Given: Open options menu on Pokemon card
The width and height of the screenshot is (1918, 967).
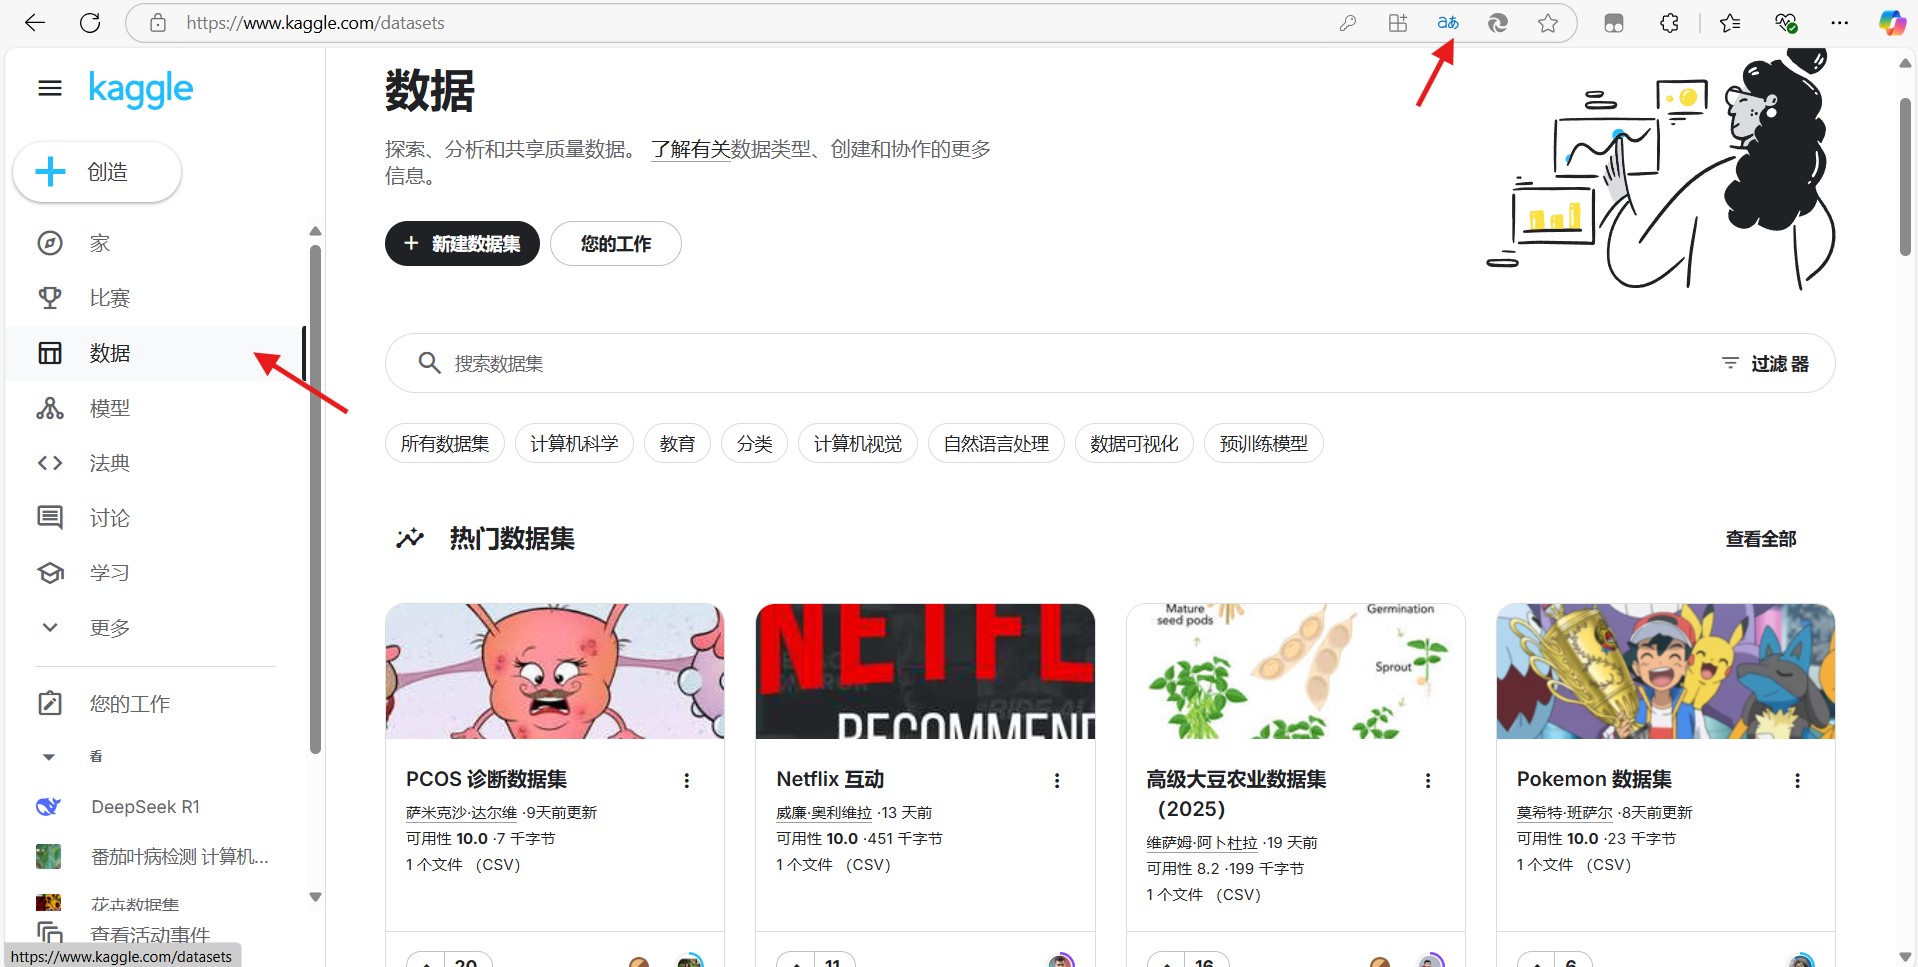Looking at the screenshot, I should point(1798,781).
